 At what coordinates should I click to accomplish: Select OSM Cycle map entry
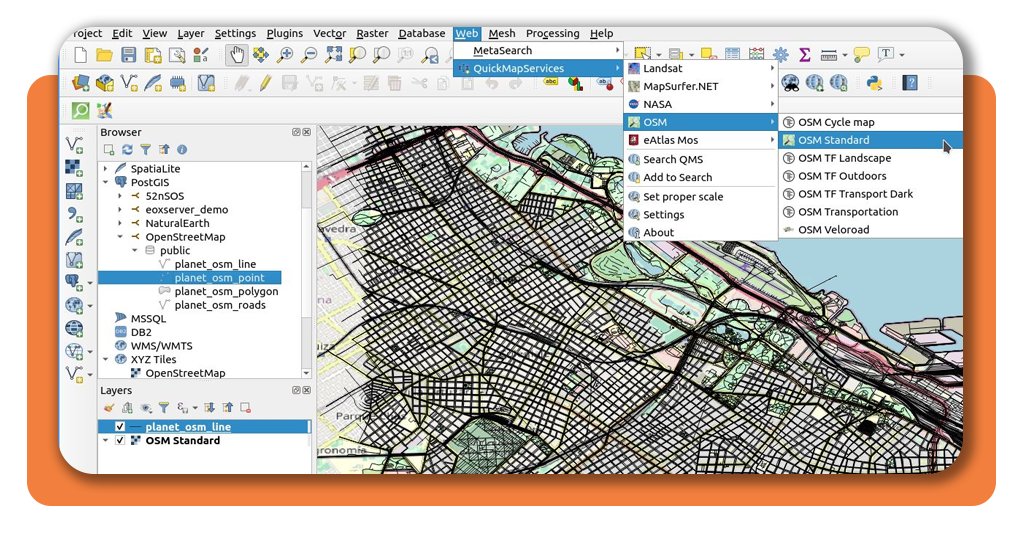pyautogui.click(x=870, y=122)
